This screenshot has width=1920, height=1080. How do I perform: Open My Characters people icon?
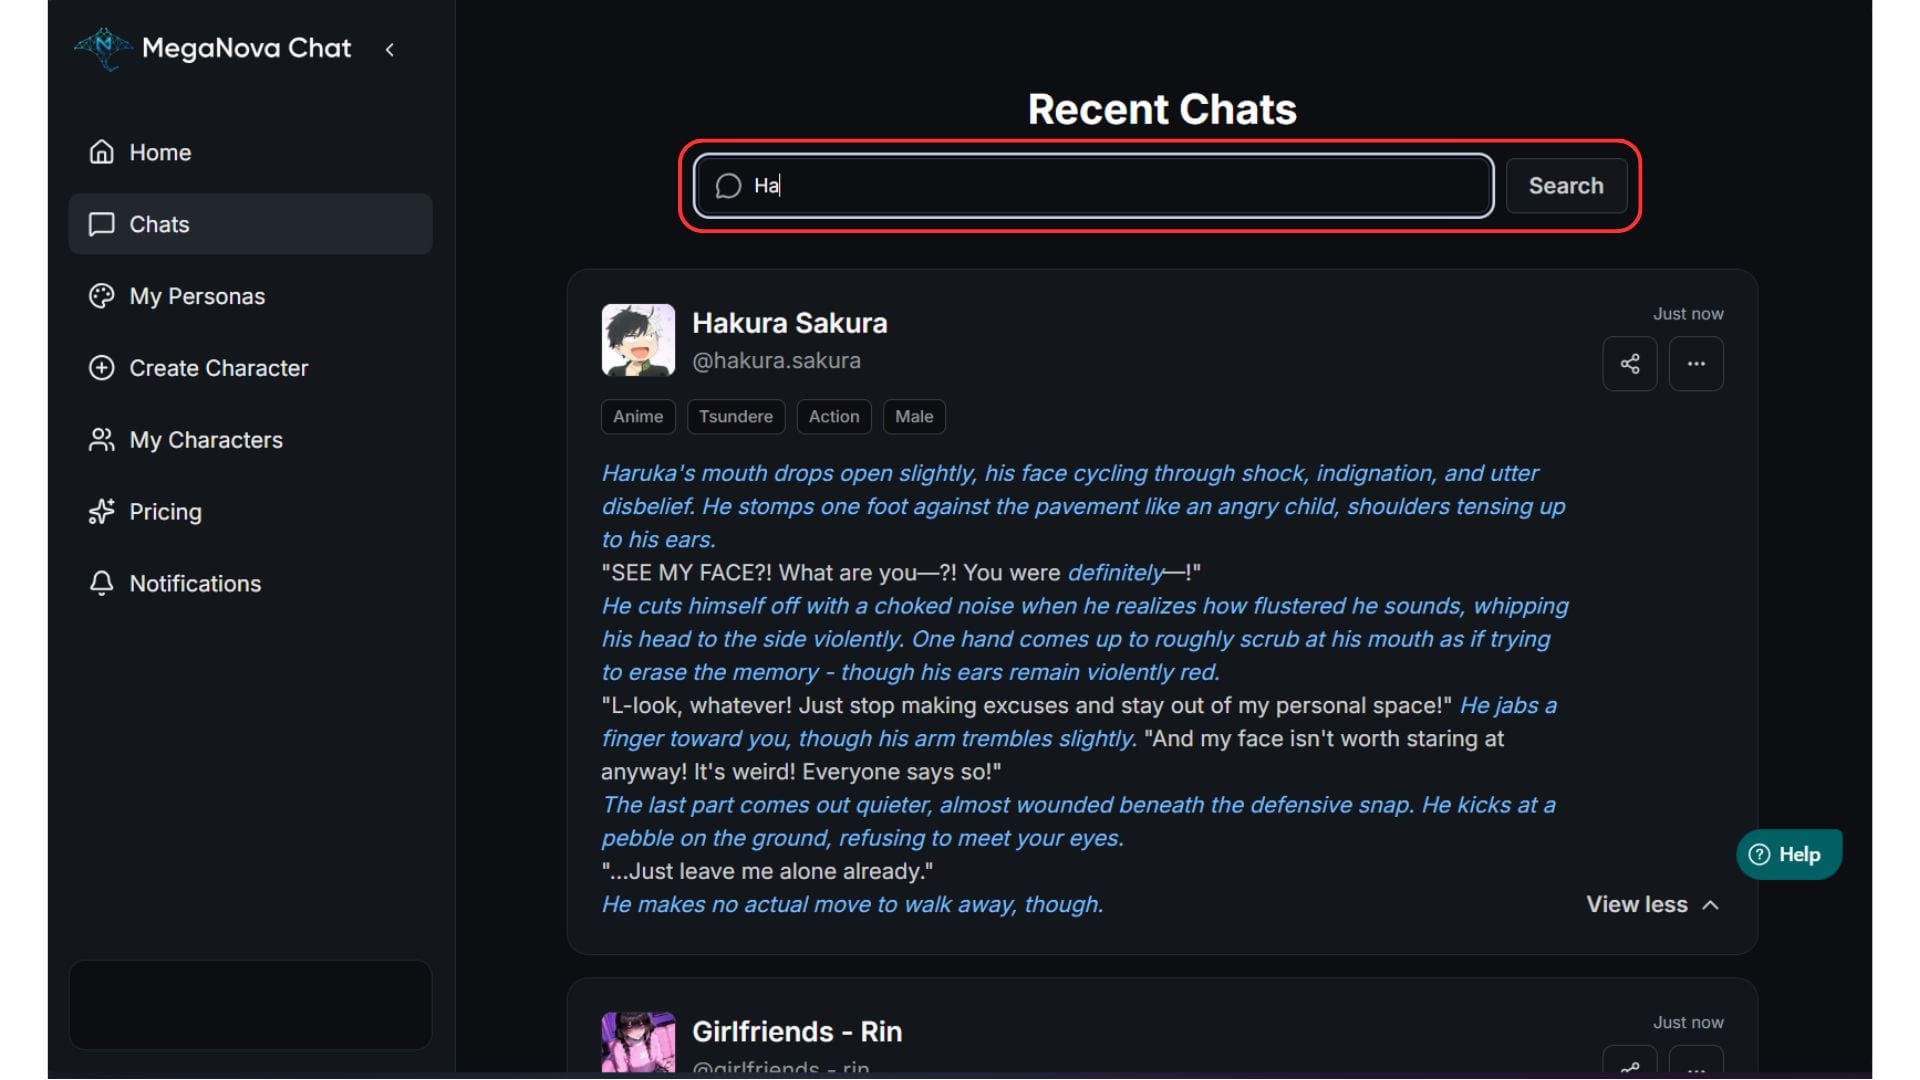coord(101,440)
